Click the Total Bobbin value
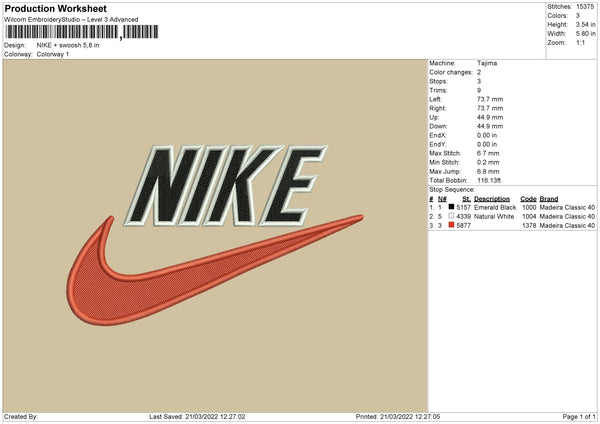The image size is (600, 424). coord(489,181)
